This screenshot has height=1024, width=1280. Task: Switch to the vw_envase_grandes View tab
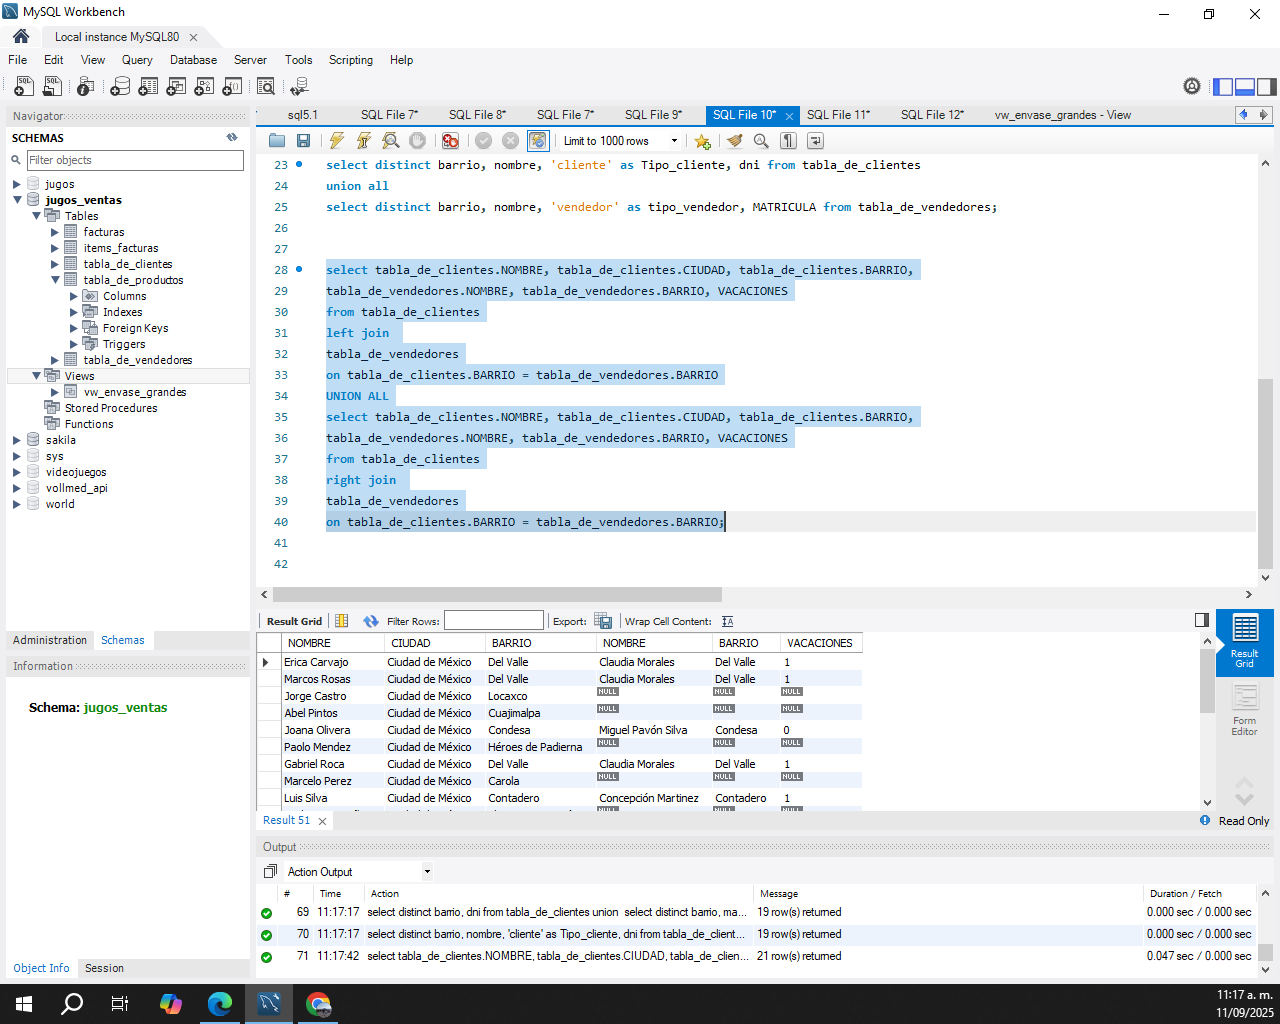click(1062, 115)
